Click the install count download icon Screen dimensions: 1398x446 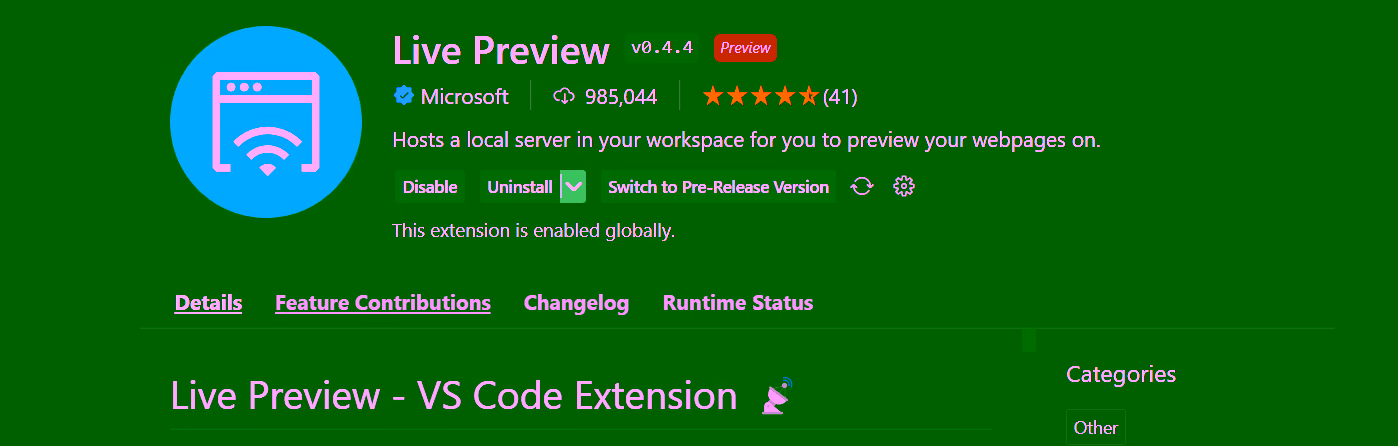(564, 96)
